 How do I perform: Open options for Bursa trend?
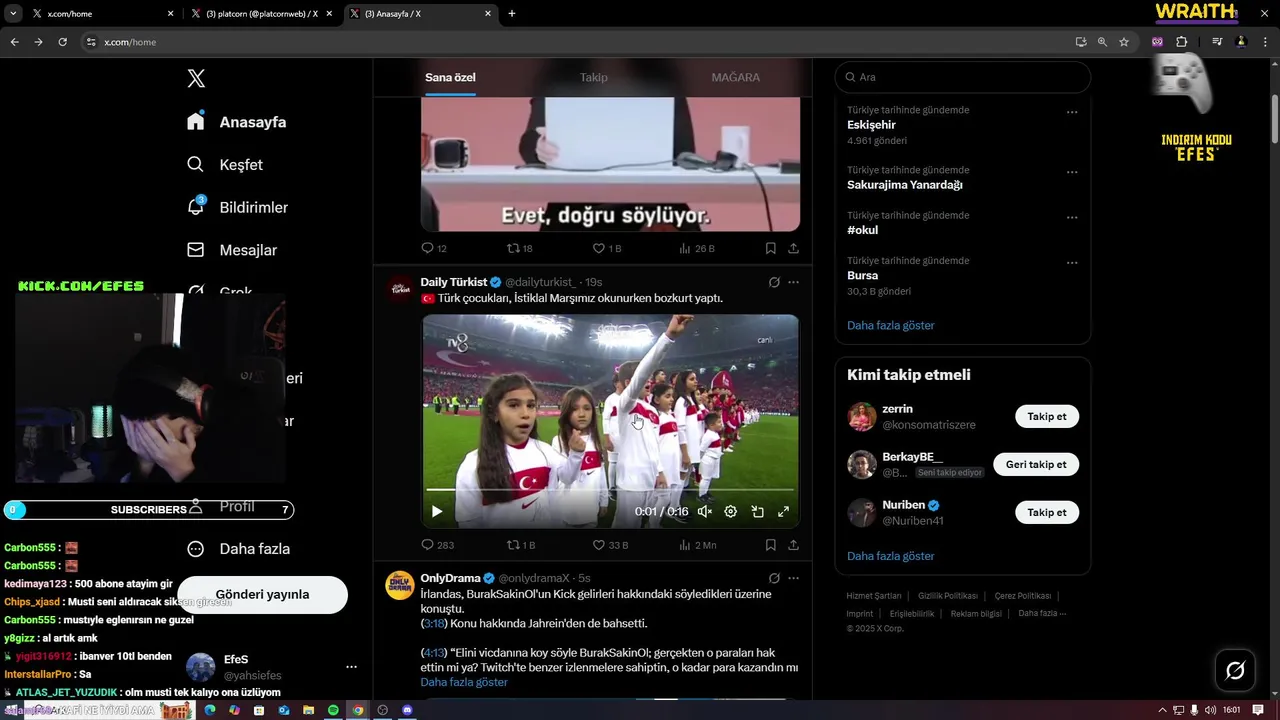pyautogui.click(x=1072, y=263)
